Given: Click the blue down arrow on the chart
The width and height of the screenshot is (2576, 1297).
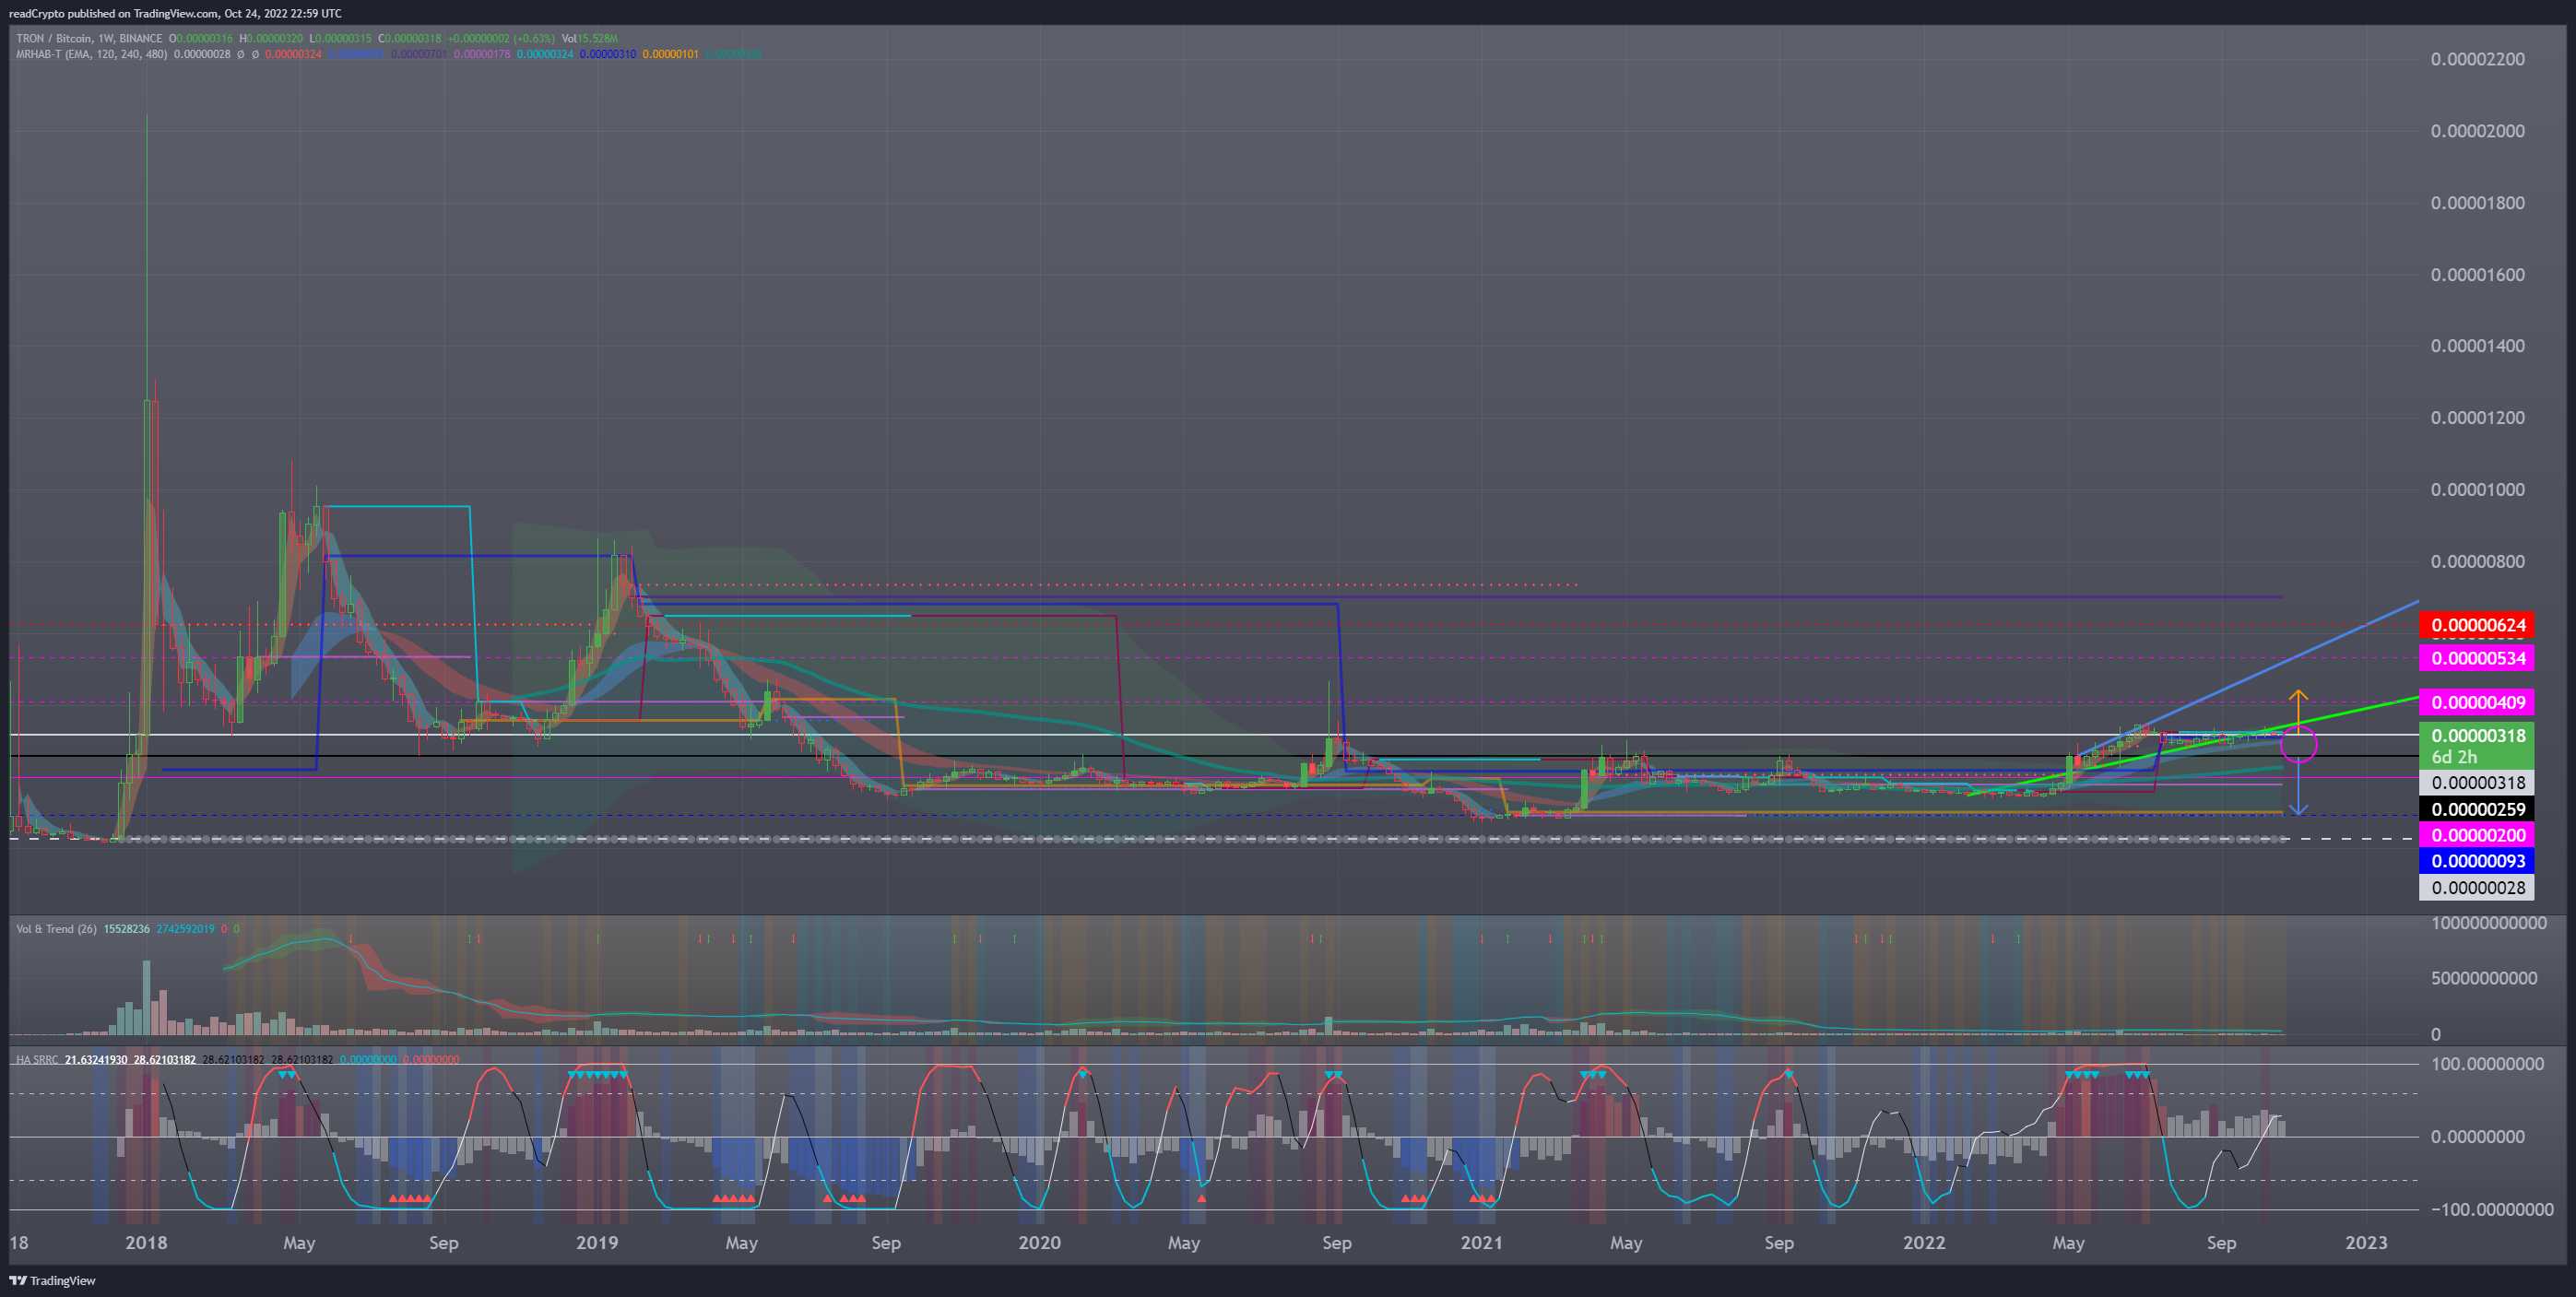Looking at the screenshot, I should (x=2298, y=789).
